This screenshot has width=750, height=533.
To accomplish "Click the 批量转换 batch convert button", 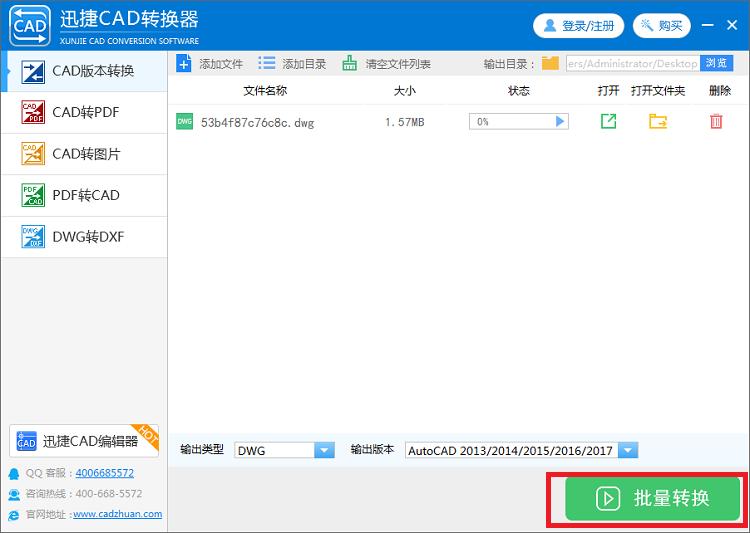I will pyautogui.click(x=652, y=499).
